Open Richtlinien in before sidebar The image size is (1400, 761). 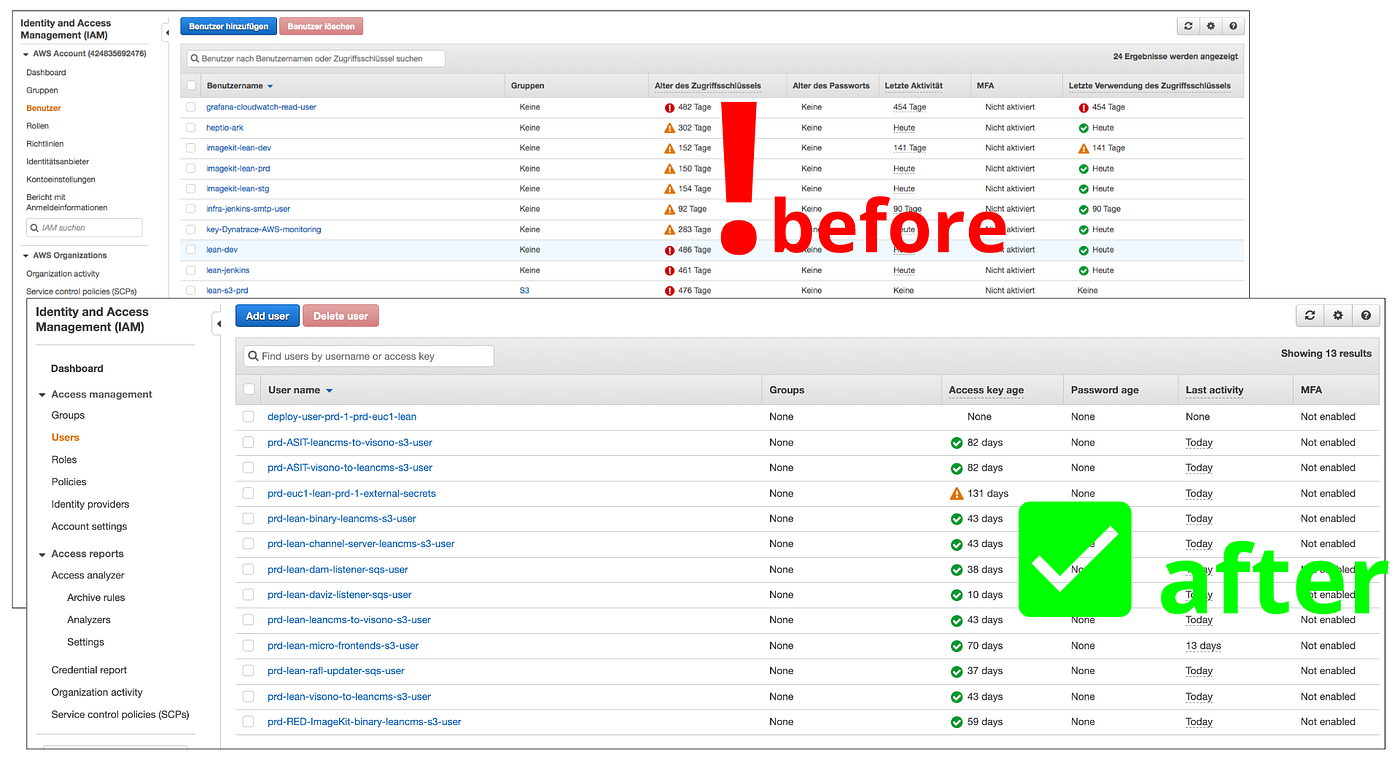[44, 144]
